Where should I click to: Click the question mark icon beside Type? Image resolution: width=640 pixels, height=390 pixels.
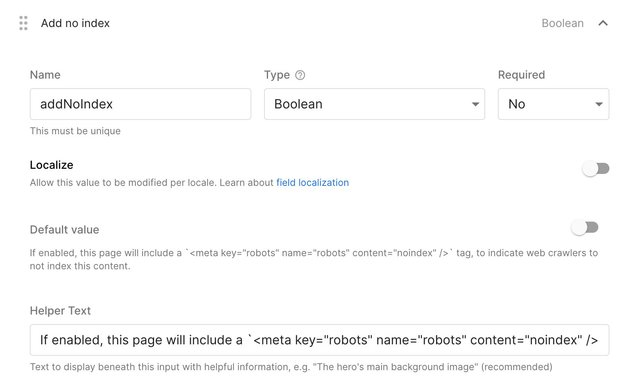click(x=300, y=75)
